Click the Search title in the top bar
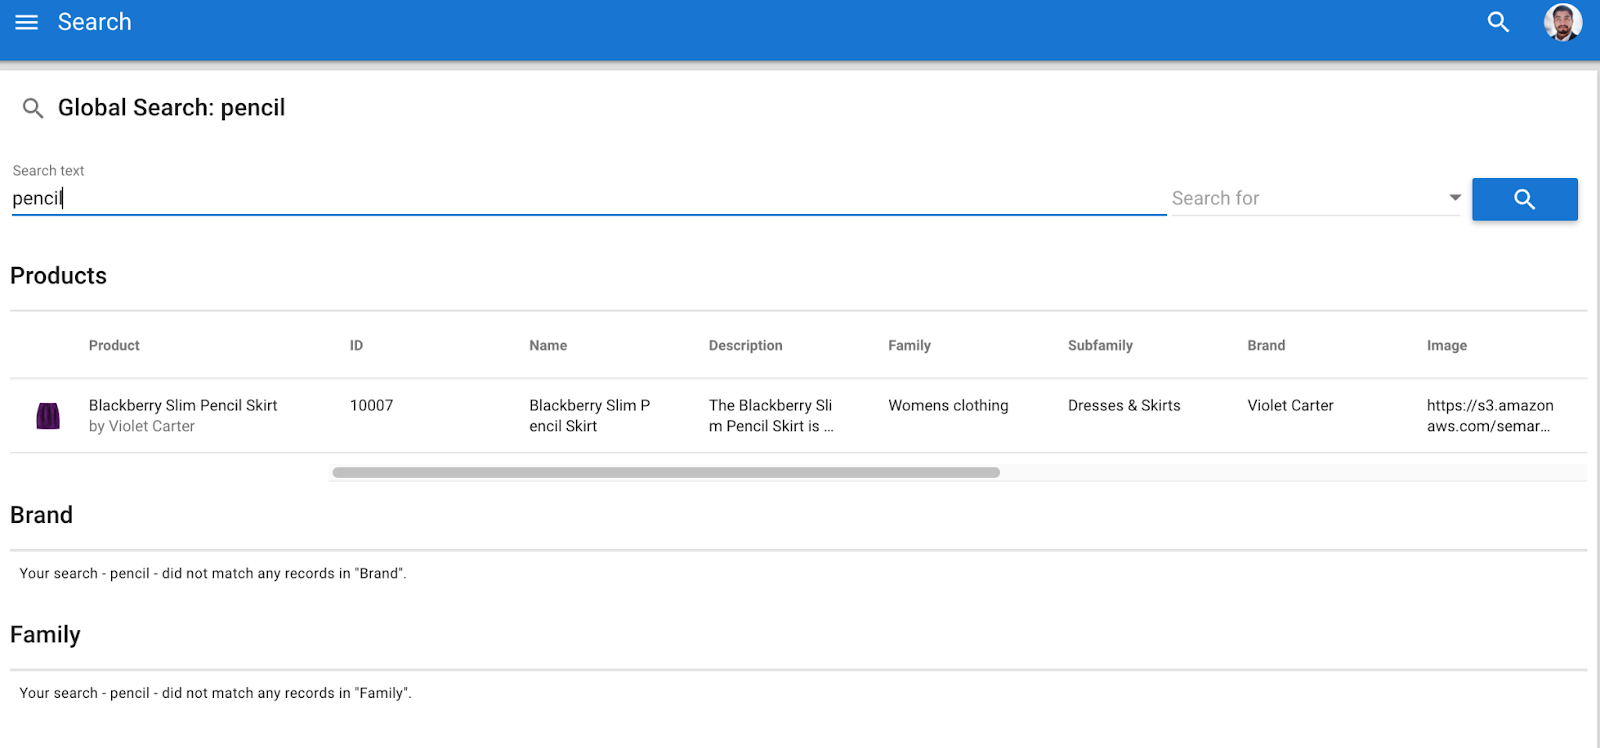 tap(94, 22)
